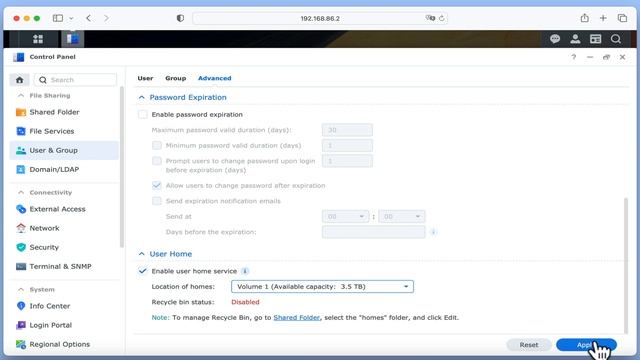Reload the page in Safari

[x=442, y=18]
